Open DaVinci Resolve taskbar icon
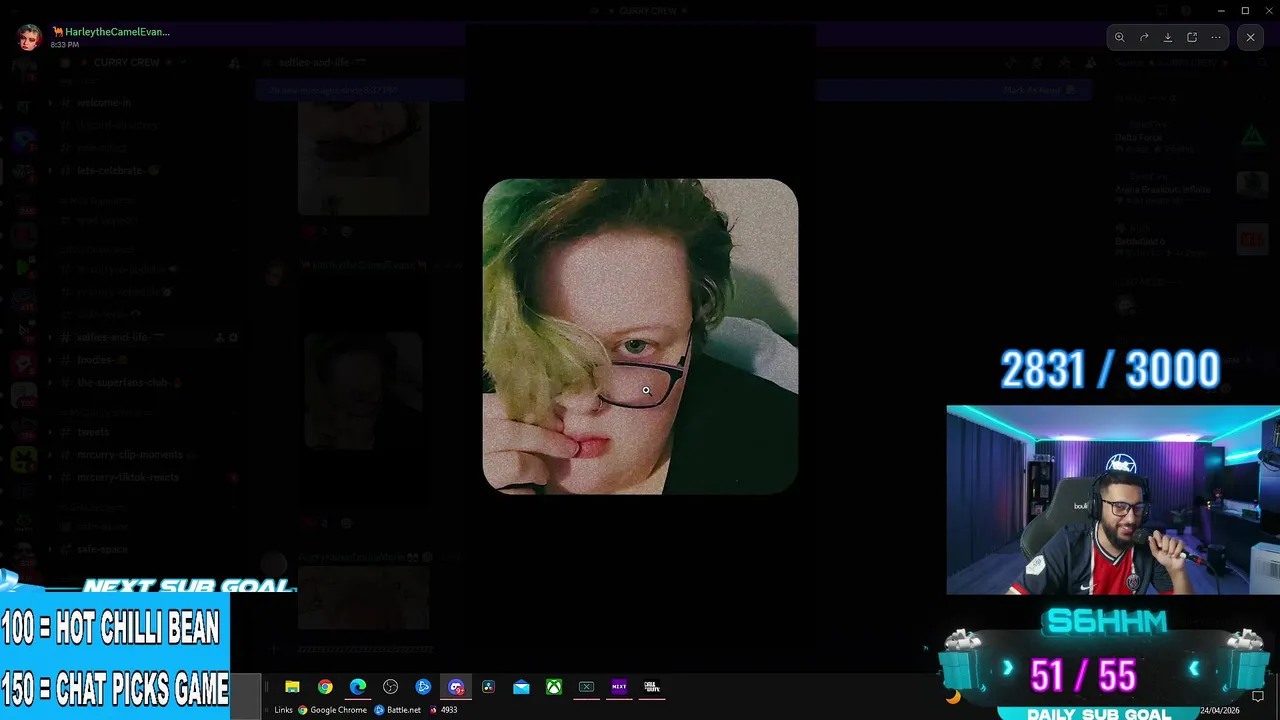Viewport: 1280px width, 720px height. (x=488, y=687)
